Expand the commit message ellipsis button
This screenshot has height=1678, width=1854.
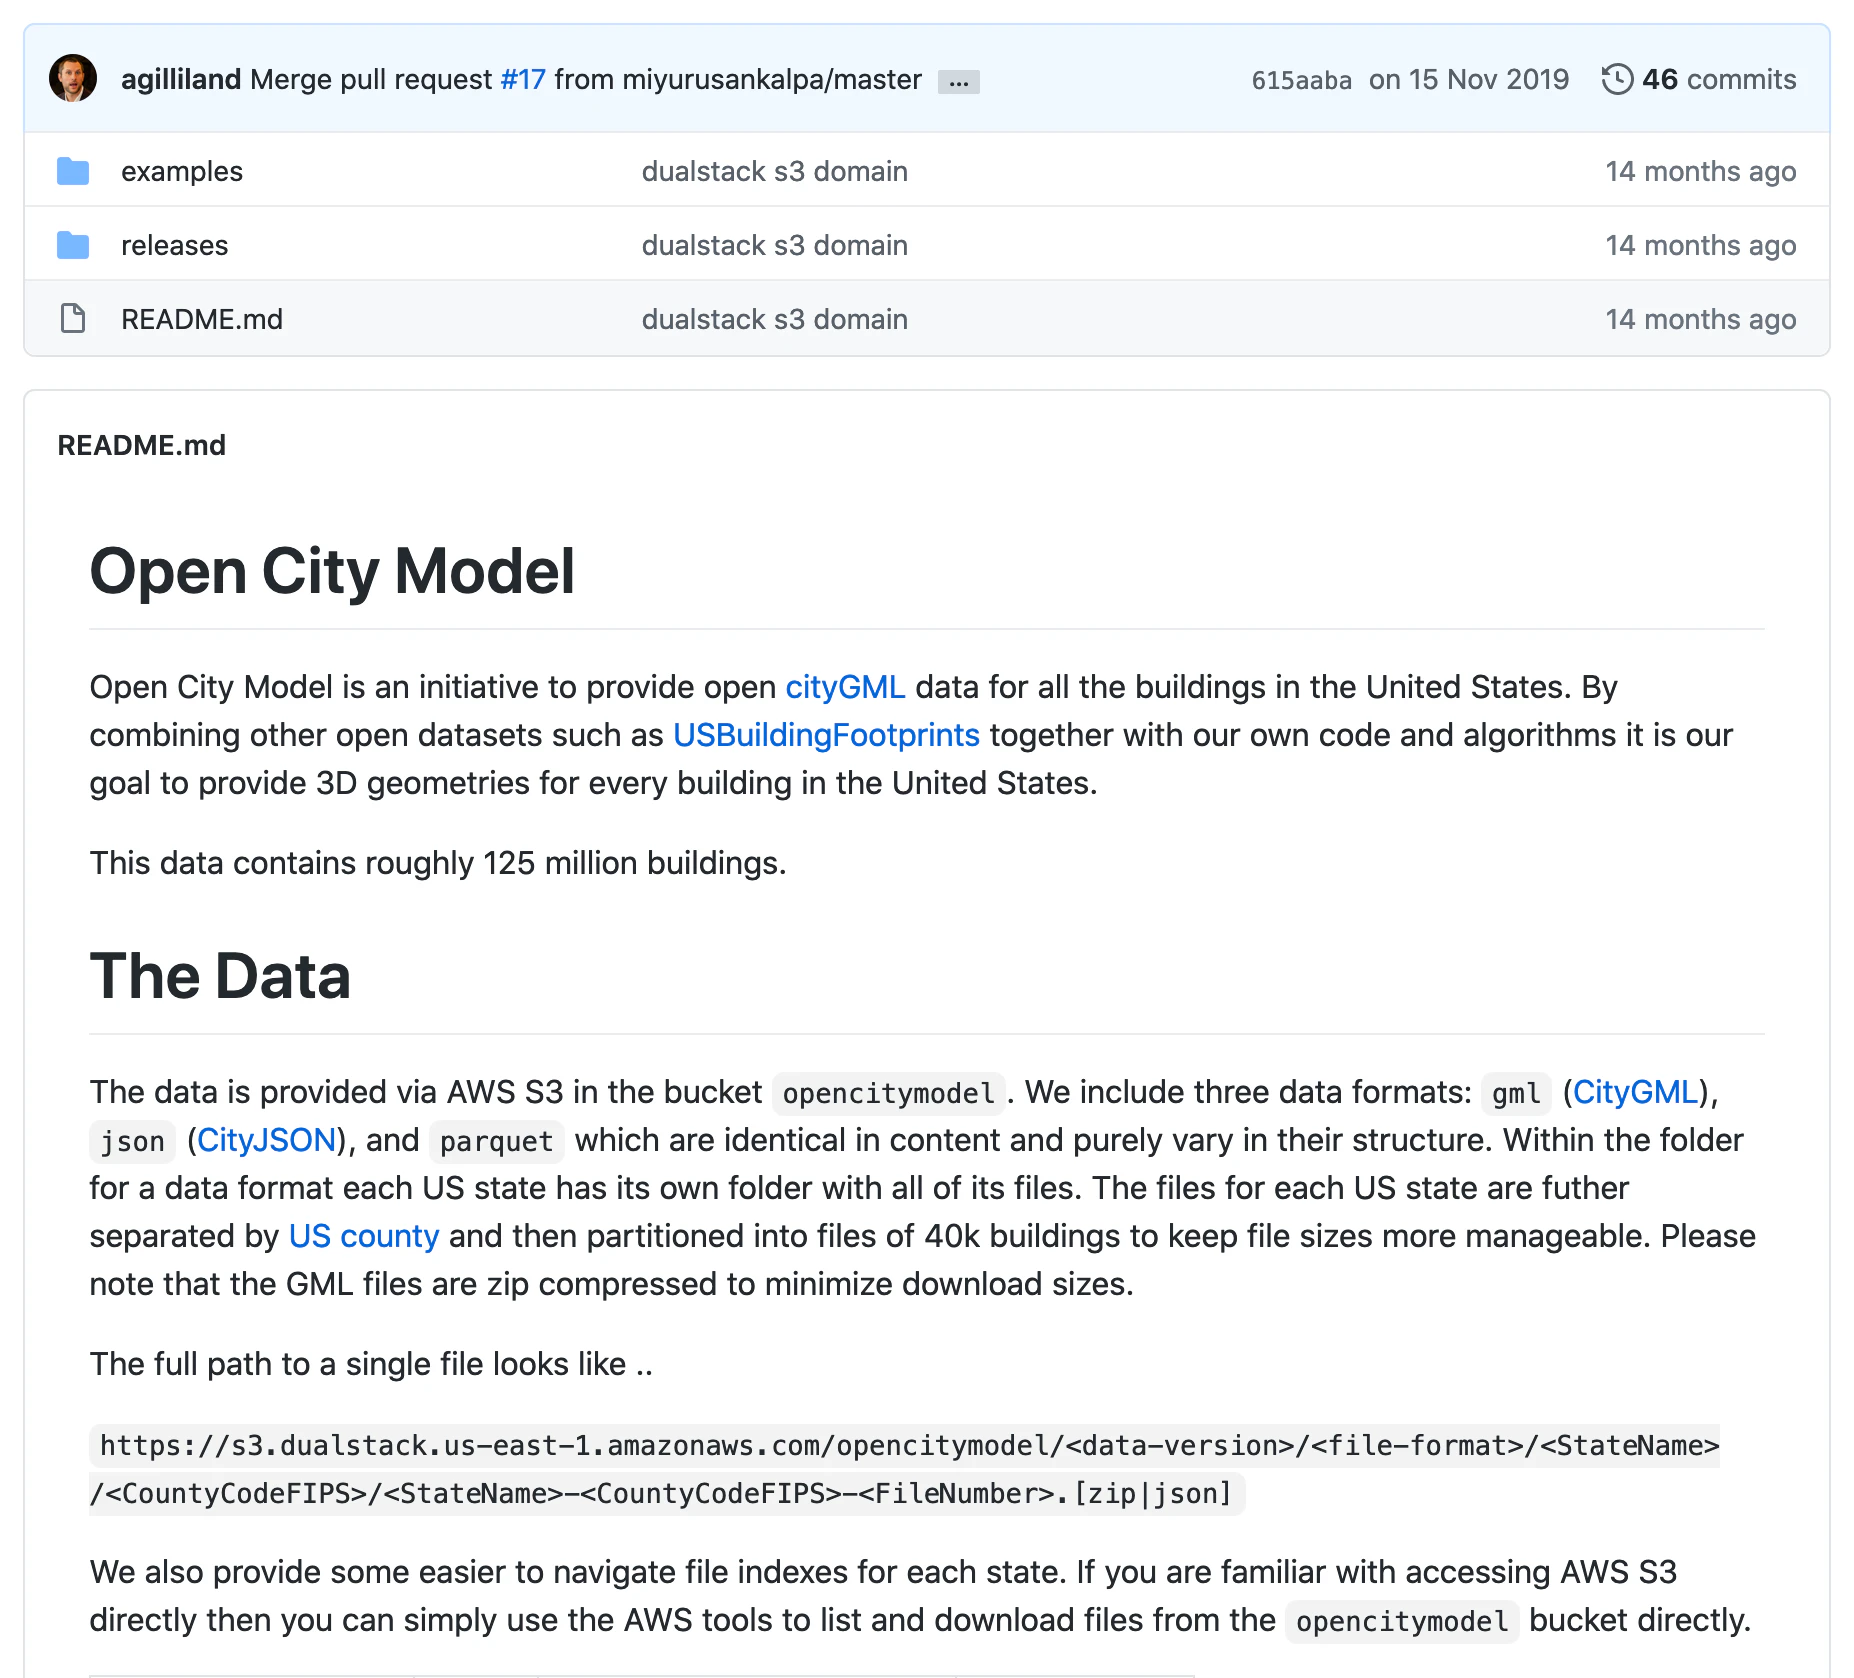958,82
